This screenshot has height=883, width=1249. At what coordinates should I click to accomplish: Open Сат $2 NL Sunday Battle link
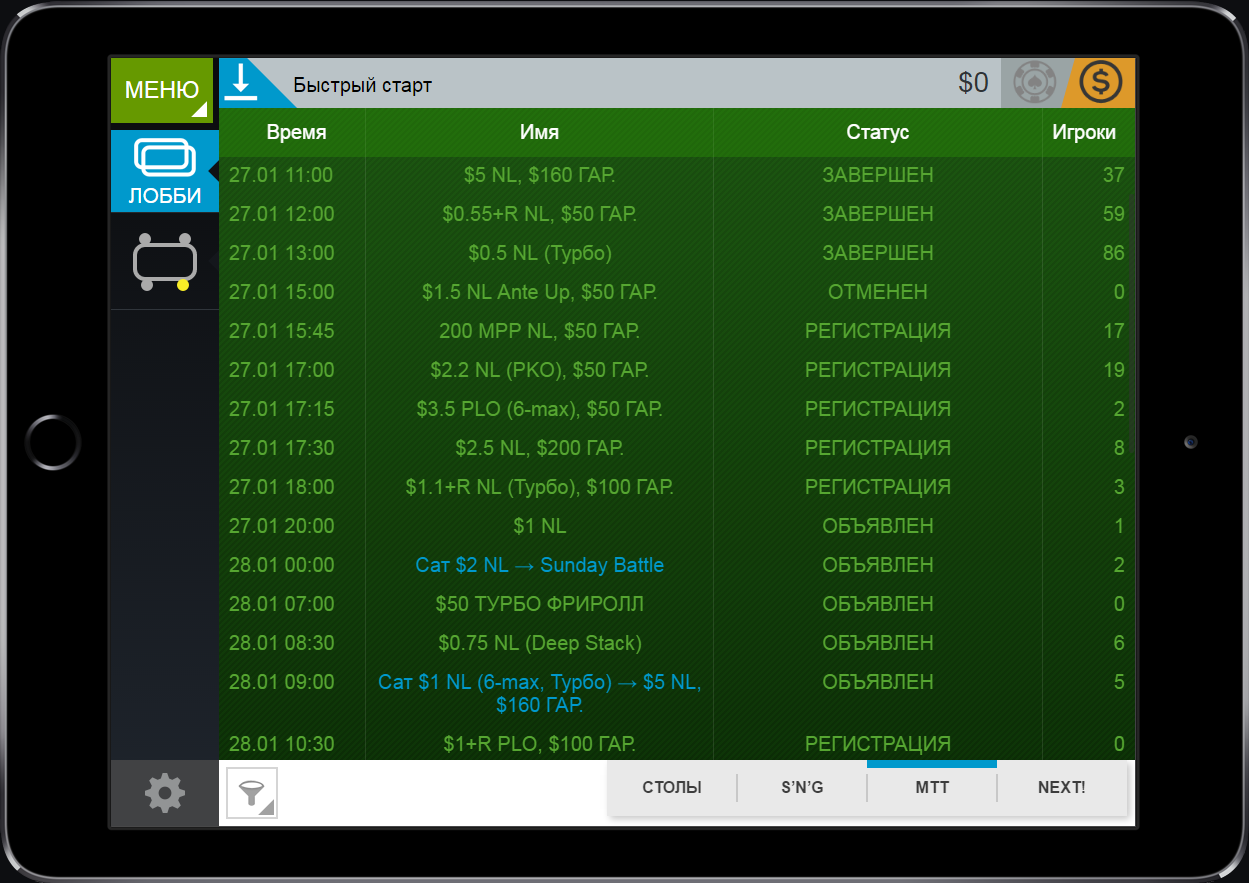tap(539, 565)
